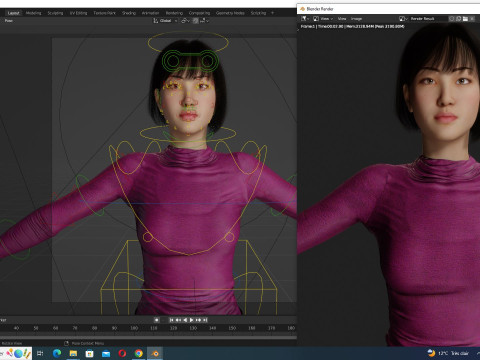
Task: Click Blender Render window title icon
Action: tap(302, 9)
